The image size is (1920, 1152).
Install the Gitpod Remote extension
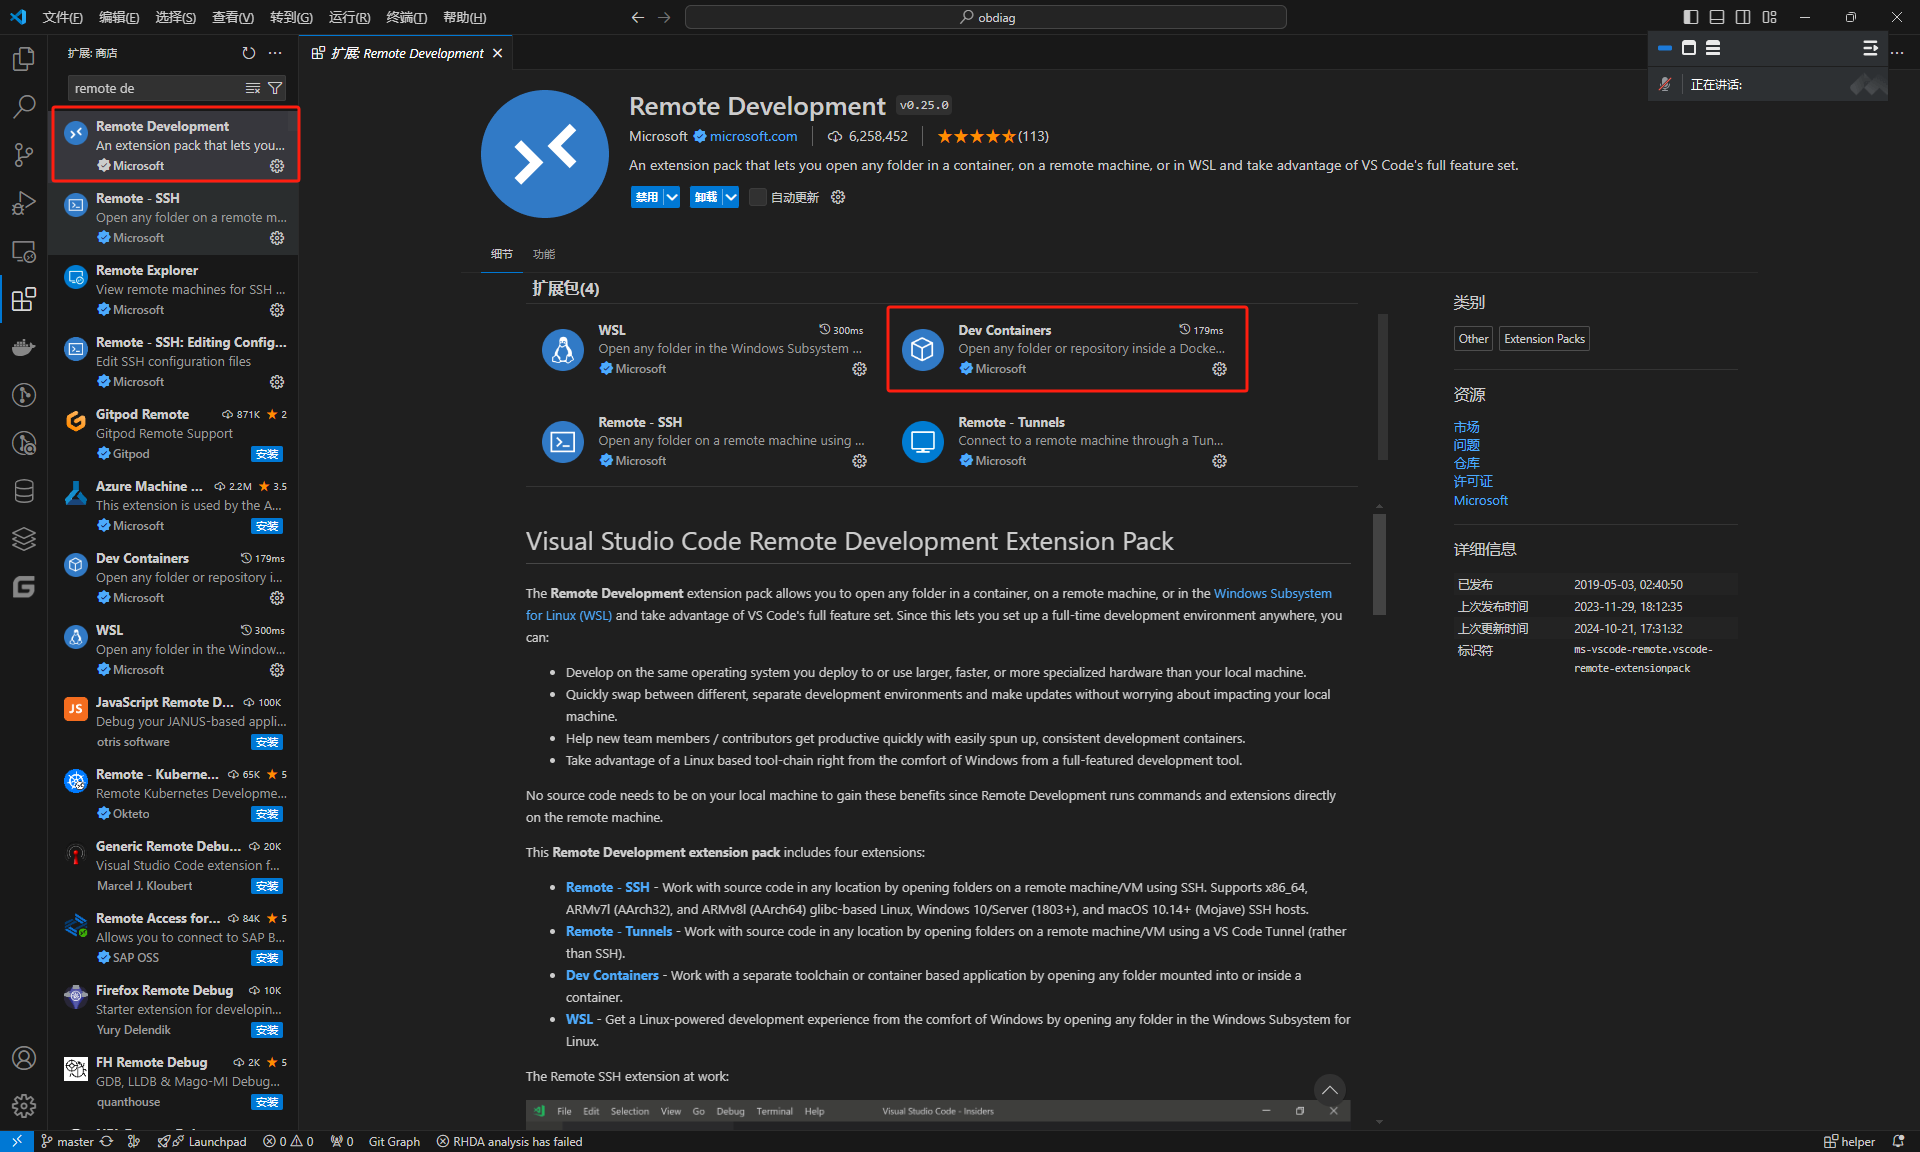pyautogui.click(x=267, y=454)
